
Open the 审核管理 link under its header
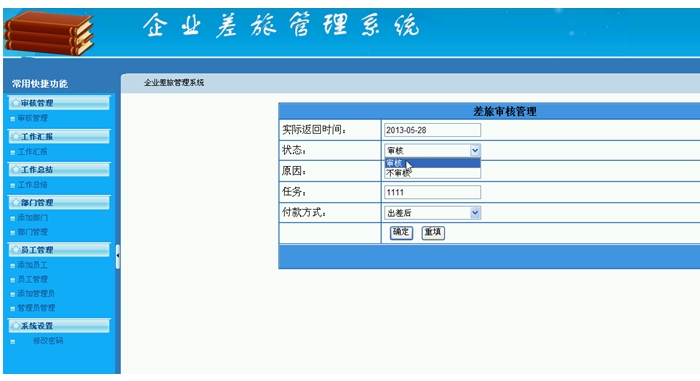click(x=33, y=118)
